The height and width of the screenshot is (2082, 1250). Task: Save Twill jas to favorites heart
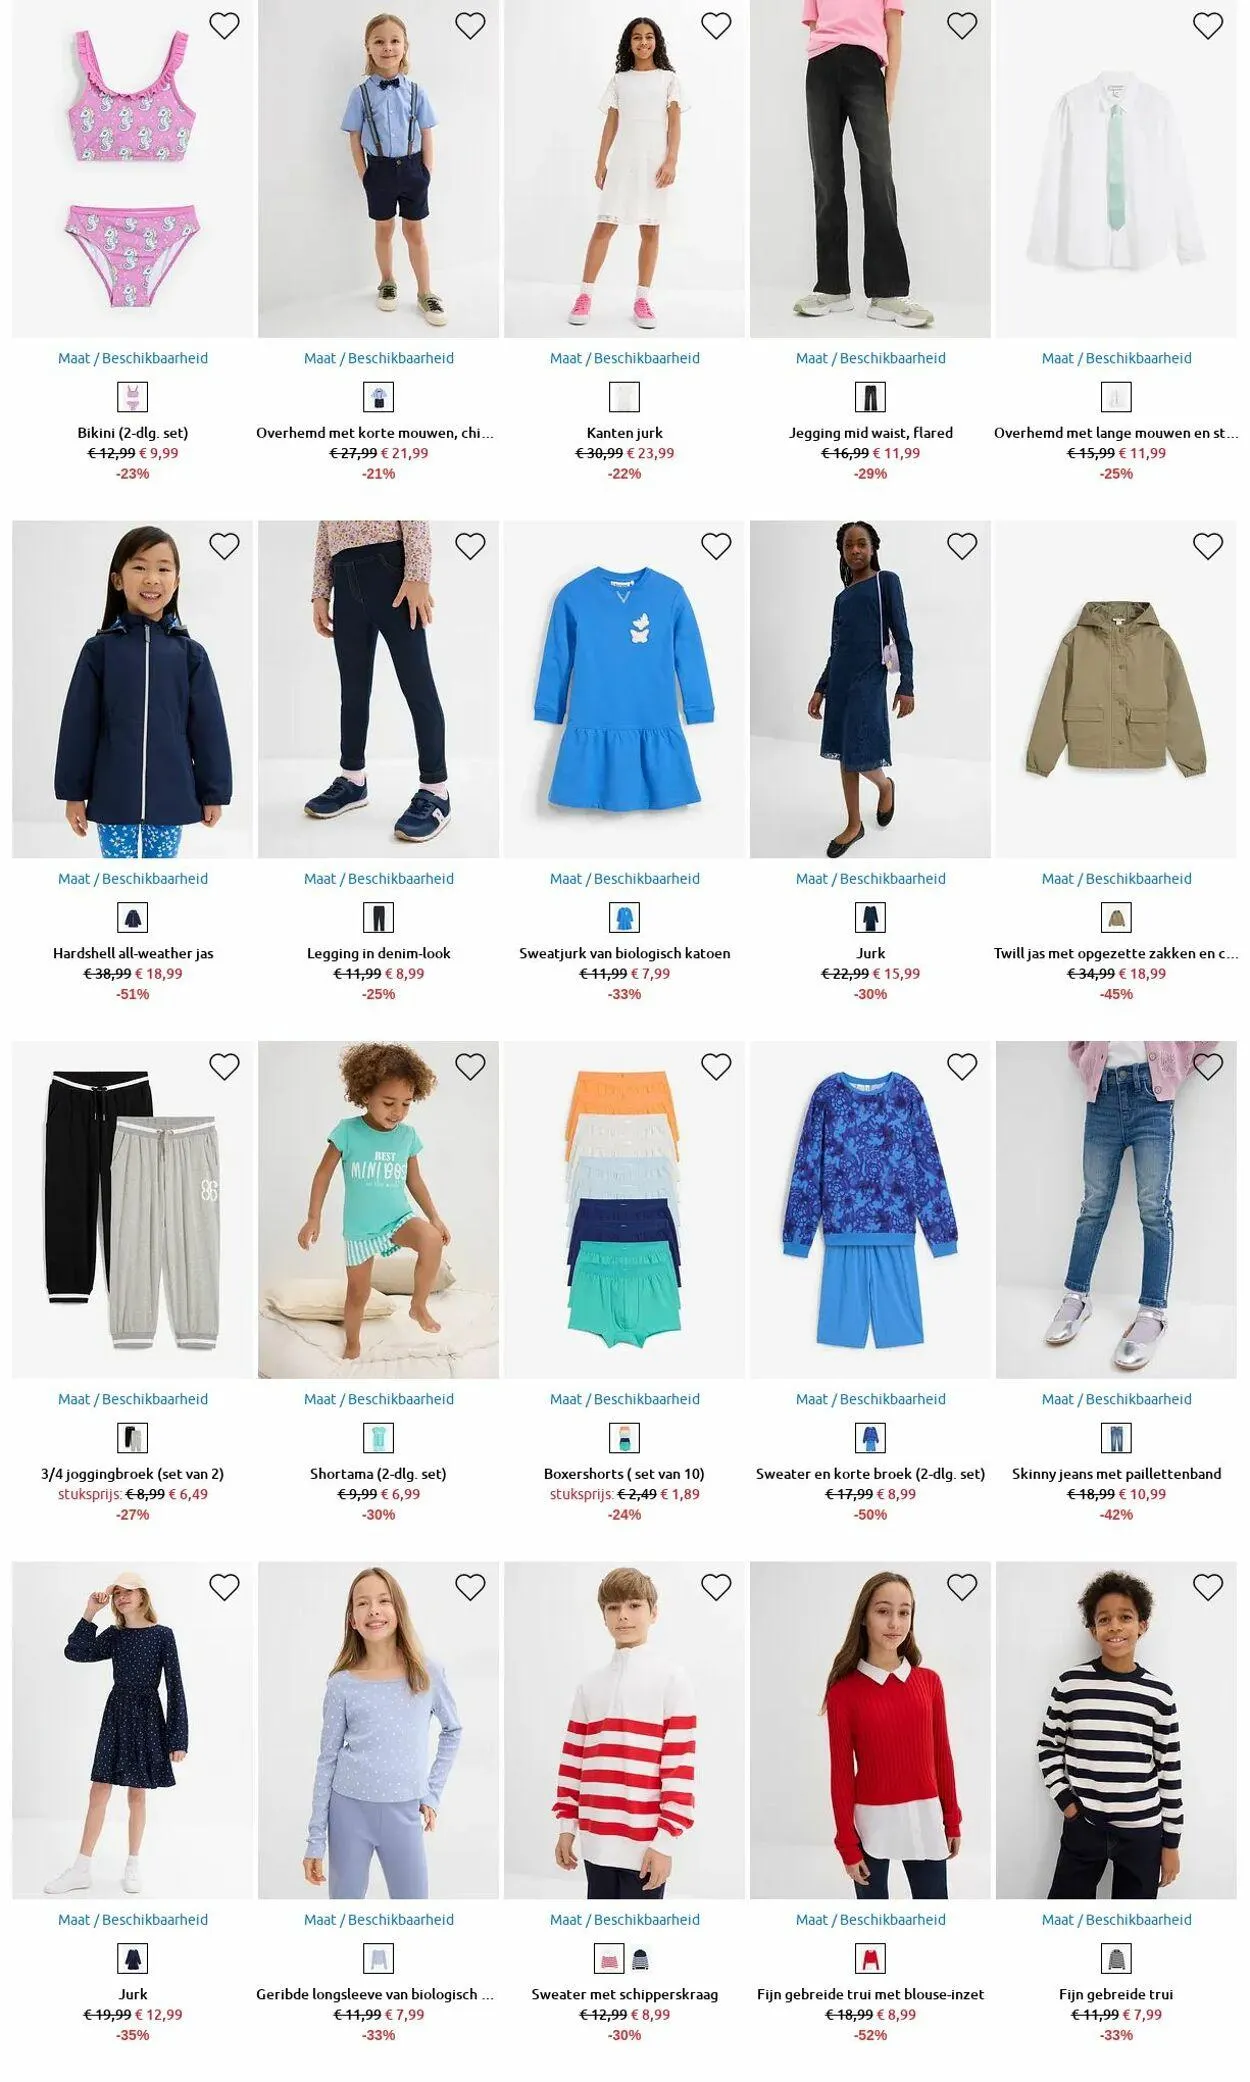pos(1208,546)
